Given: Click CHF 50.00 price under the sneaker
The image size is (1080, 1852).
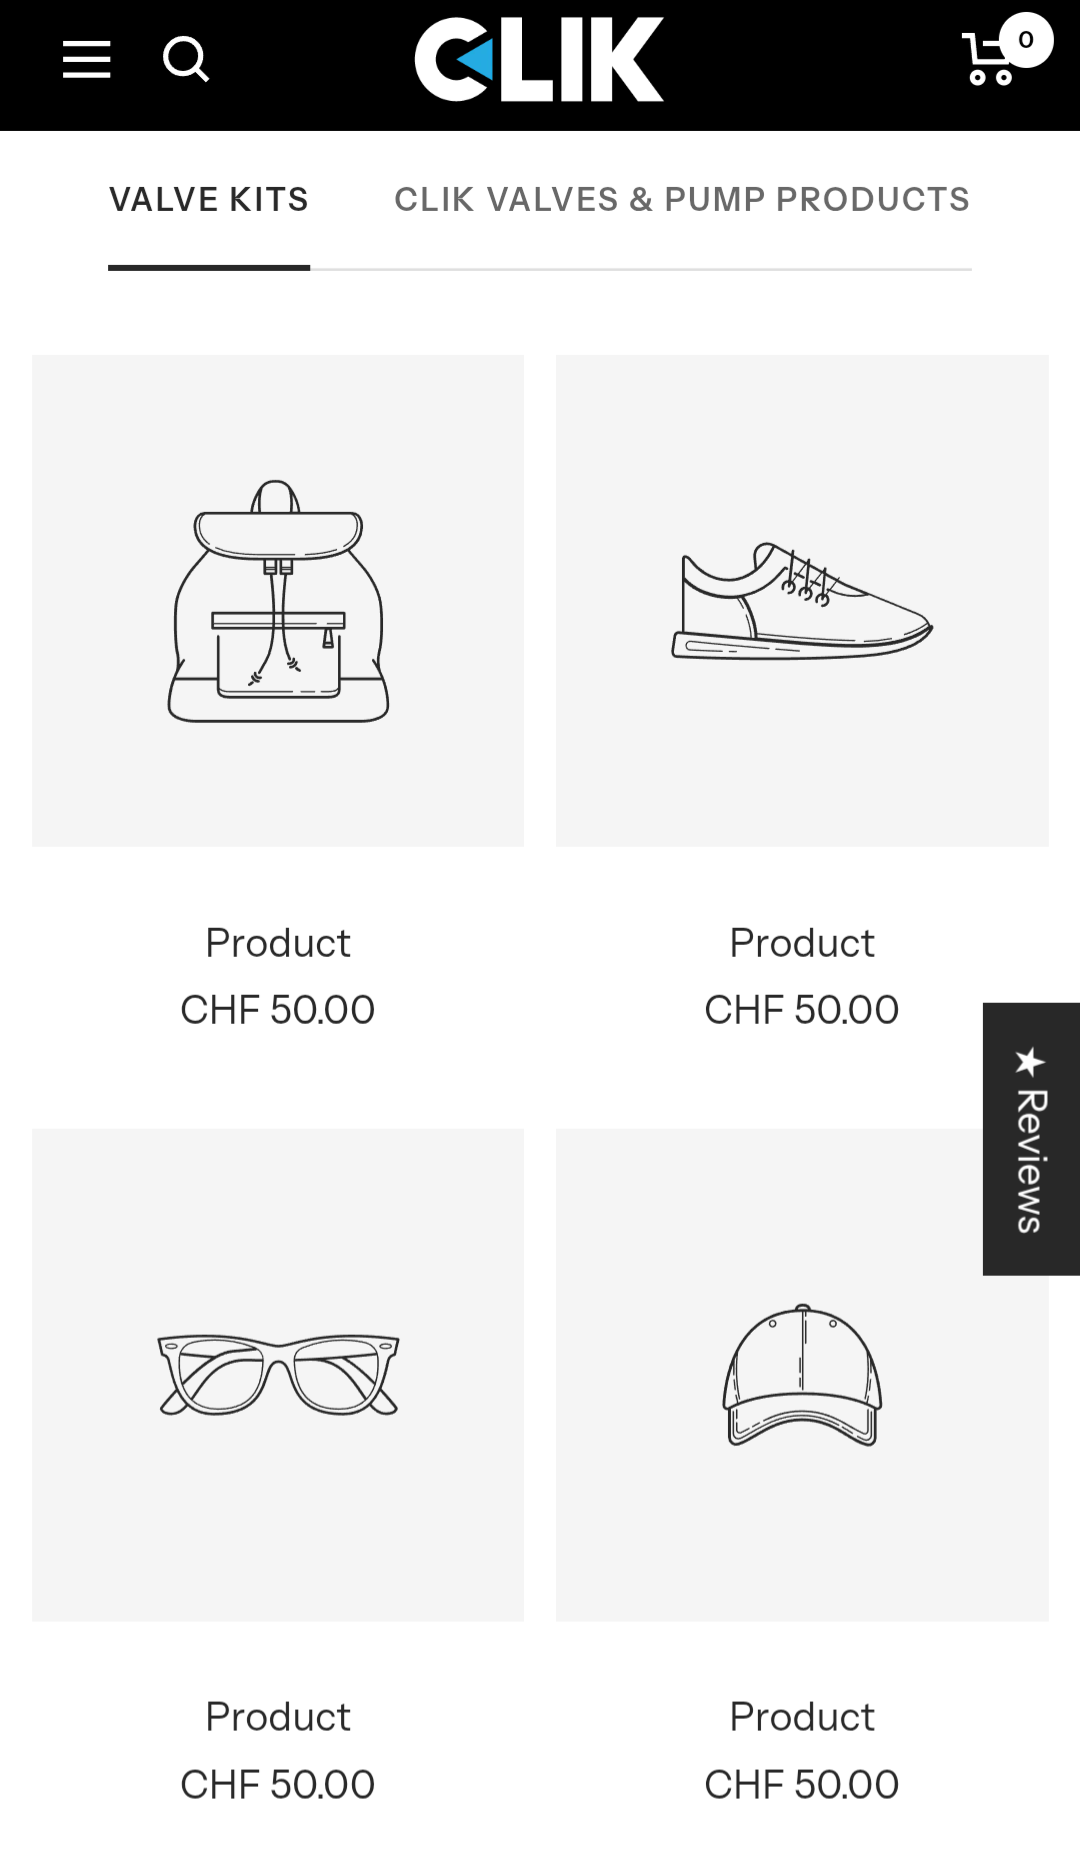Looking at the screenshot, I should tap(802, 1010).
